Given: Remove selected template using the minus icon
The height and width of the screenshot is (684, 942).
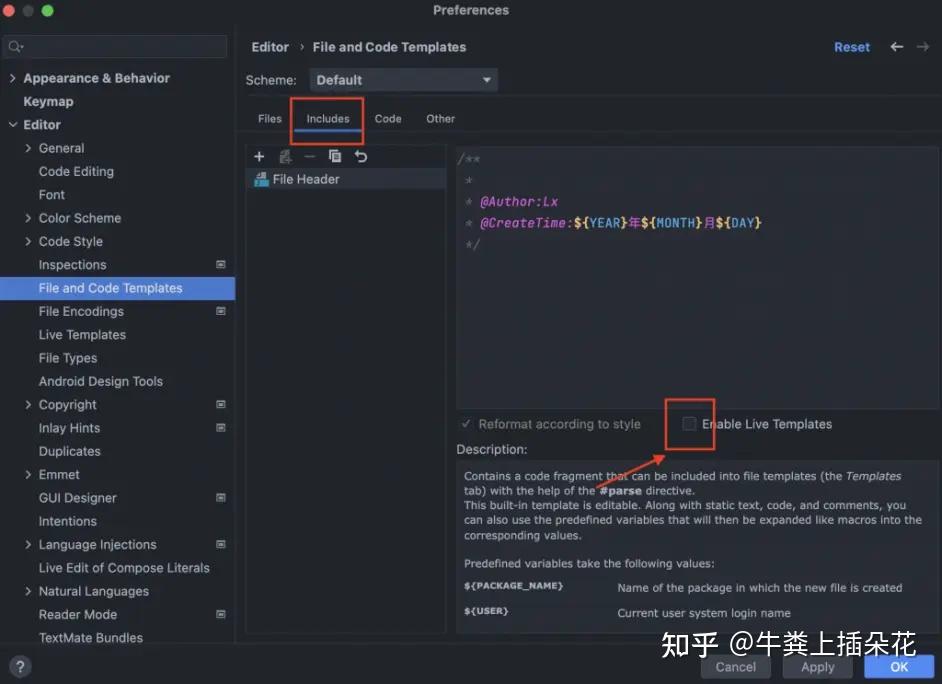Looking at the screenshot, I should click(308, 156).
